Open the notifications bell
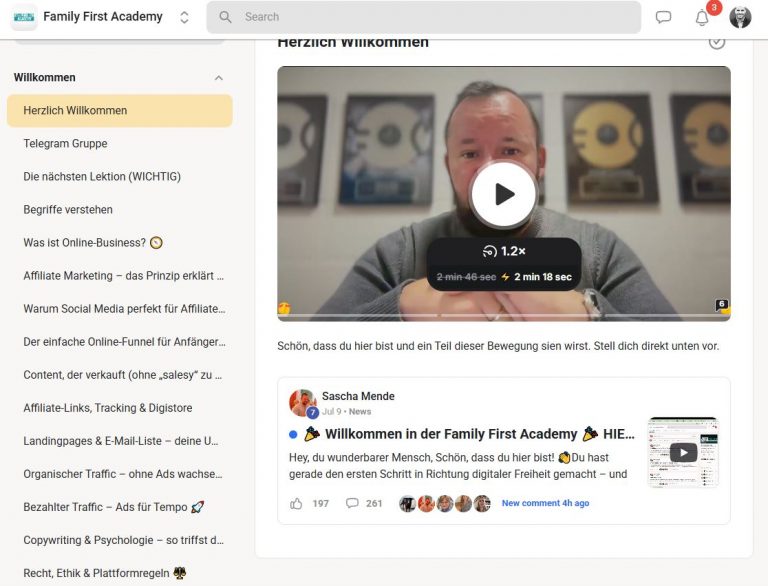This screenshot has width=768, height=586. point(702,17)
